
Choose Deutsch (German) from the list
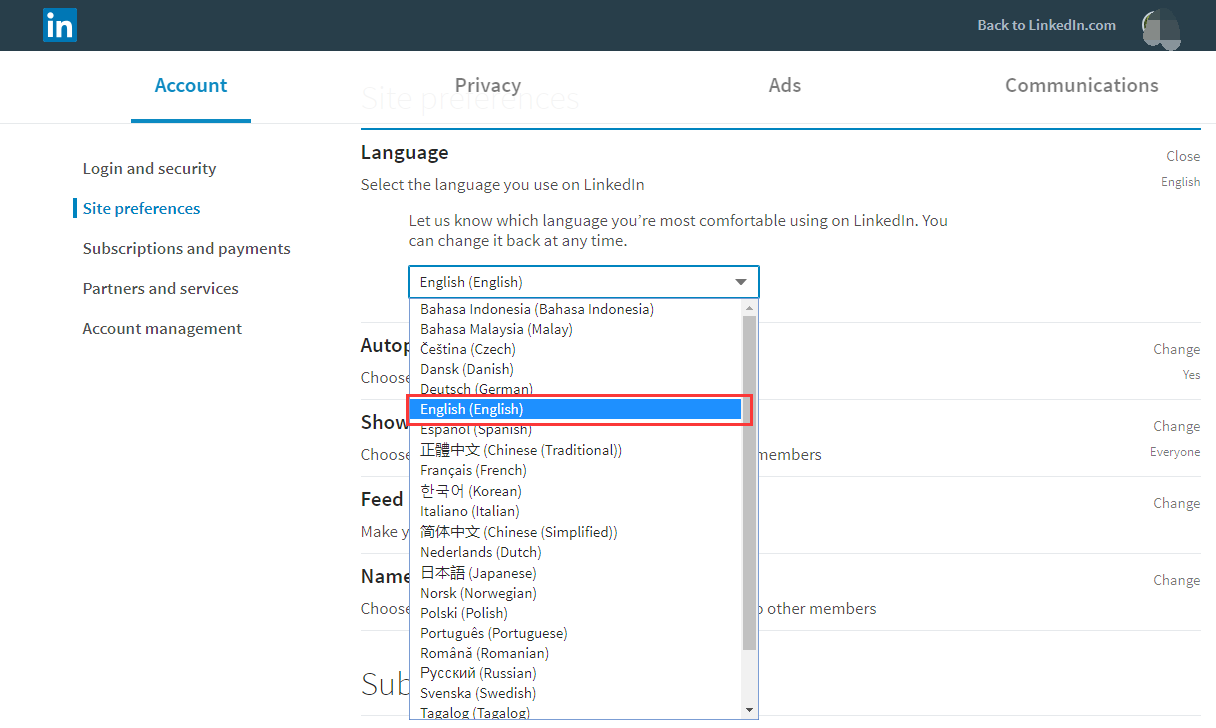(476, 389)
